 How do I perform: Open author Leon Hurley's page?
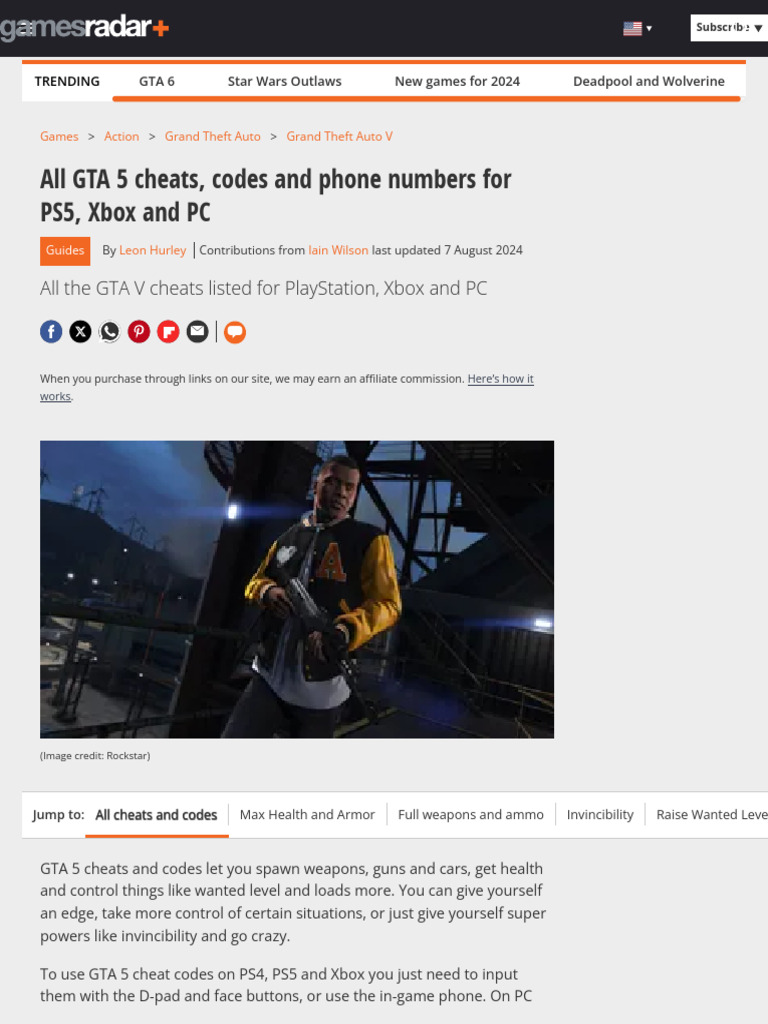(152, 250)
